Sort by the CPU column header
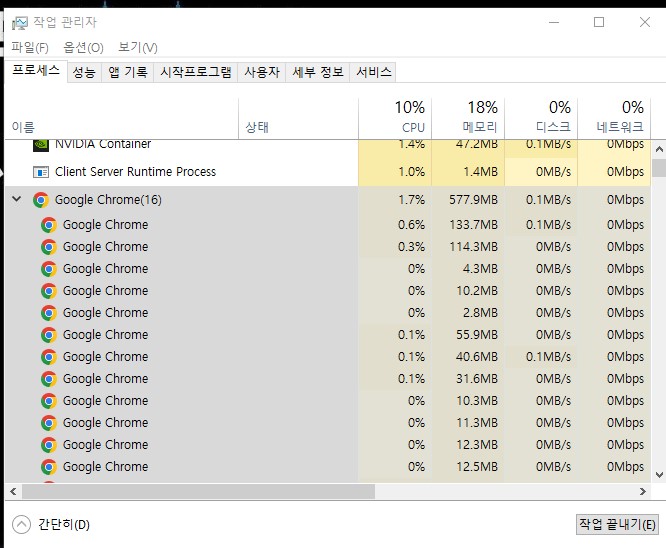The height and width of the screenshot is (548, 666). tap(395, 119)
